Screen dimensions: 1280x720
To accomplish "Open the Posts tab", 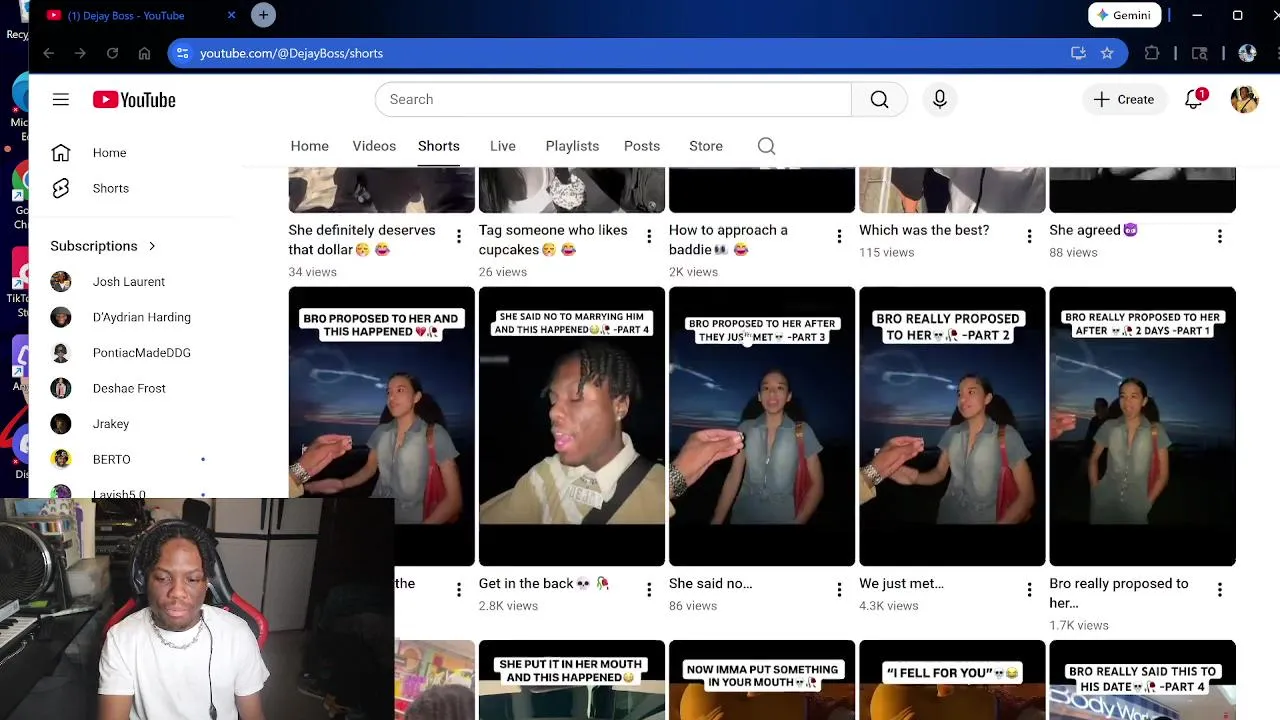I will [642, 146].
